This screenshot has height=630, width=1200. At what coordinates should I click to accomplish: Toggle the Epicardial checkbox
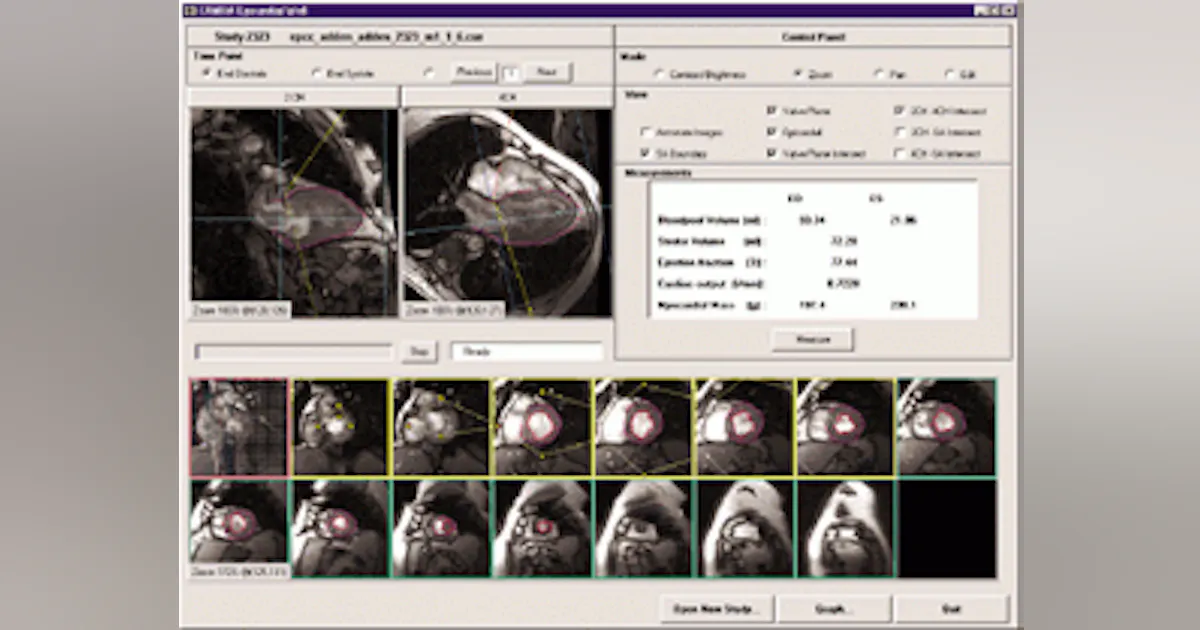pos(772,132)
